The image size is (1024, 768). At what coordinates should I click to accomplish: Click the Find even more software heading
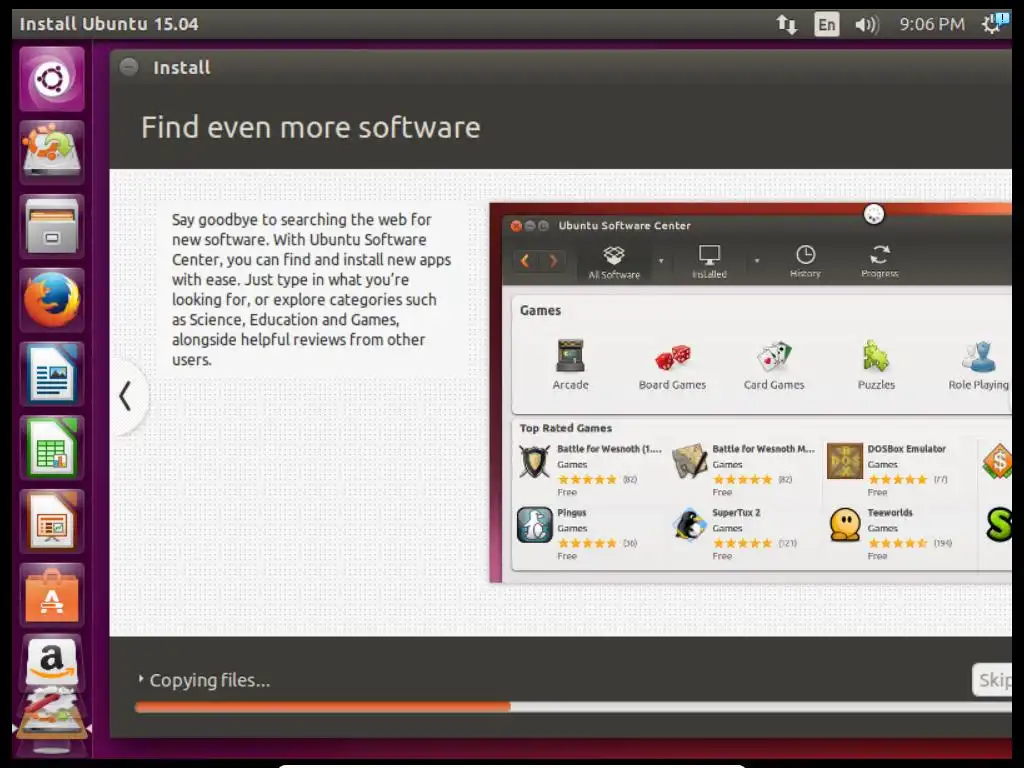click(x=311, y=127)
